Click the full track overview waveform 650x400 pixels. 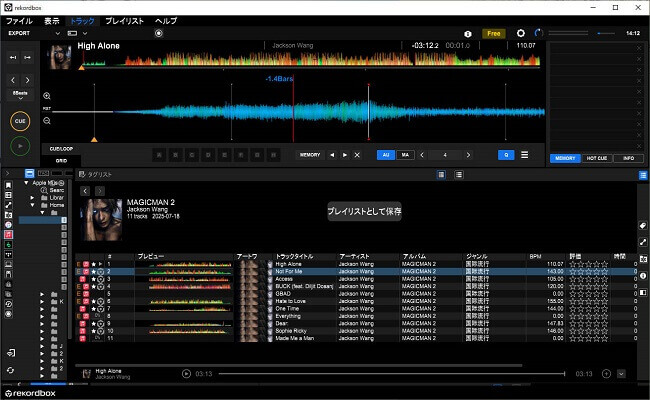pos(311,58)
